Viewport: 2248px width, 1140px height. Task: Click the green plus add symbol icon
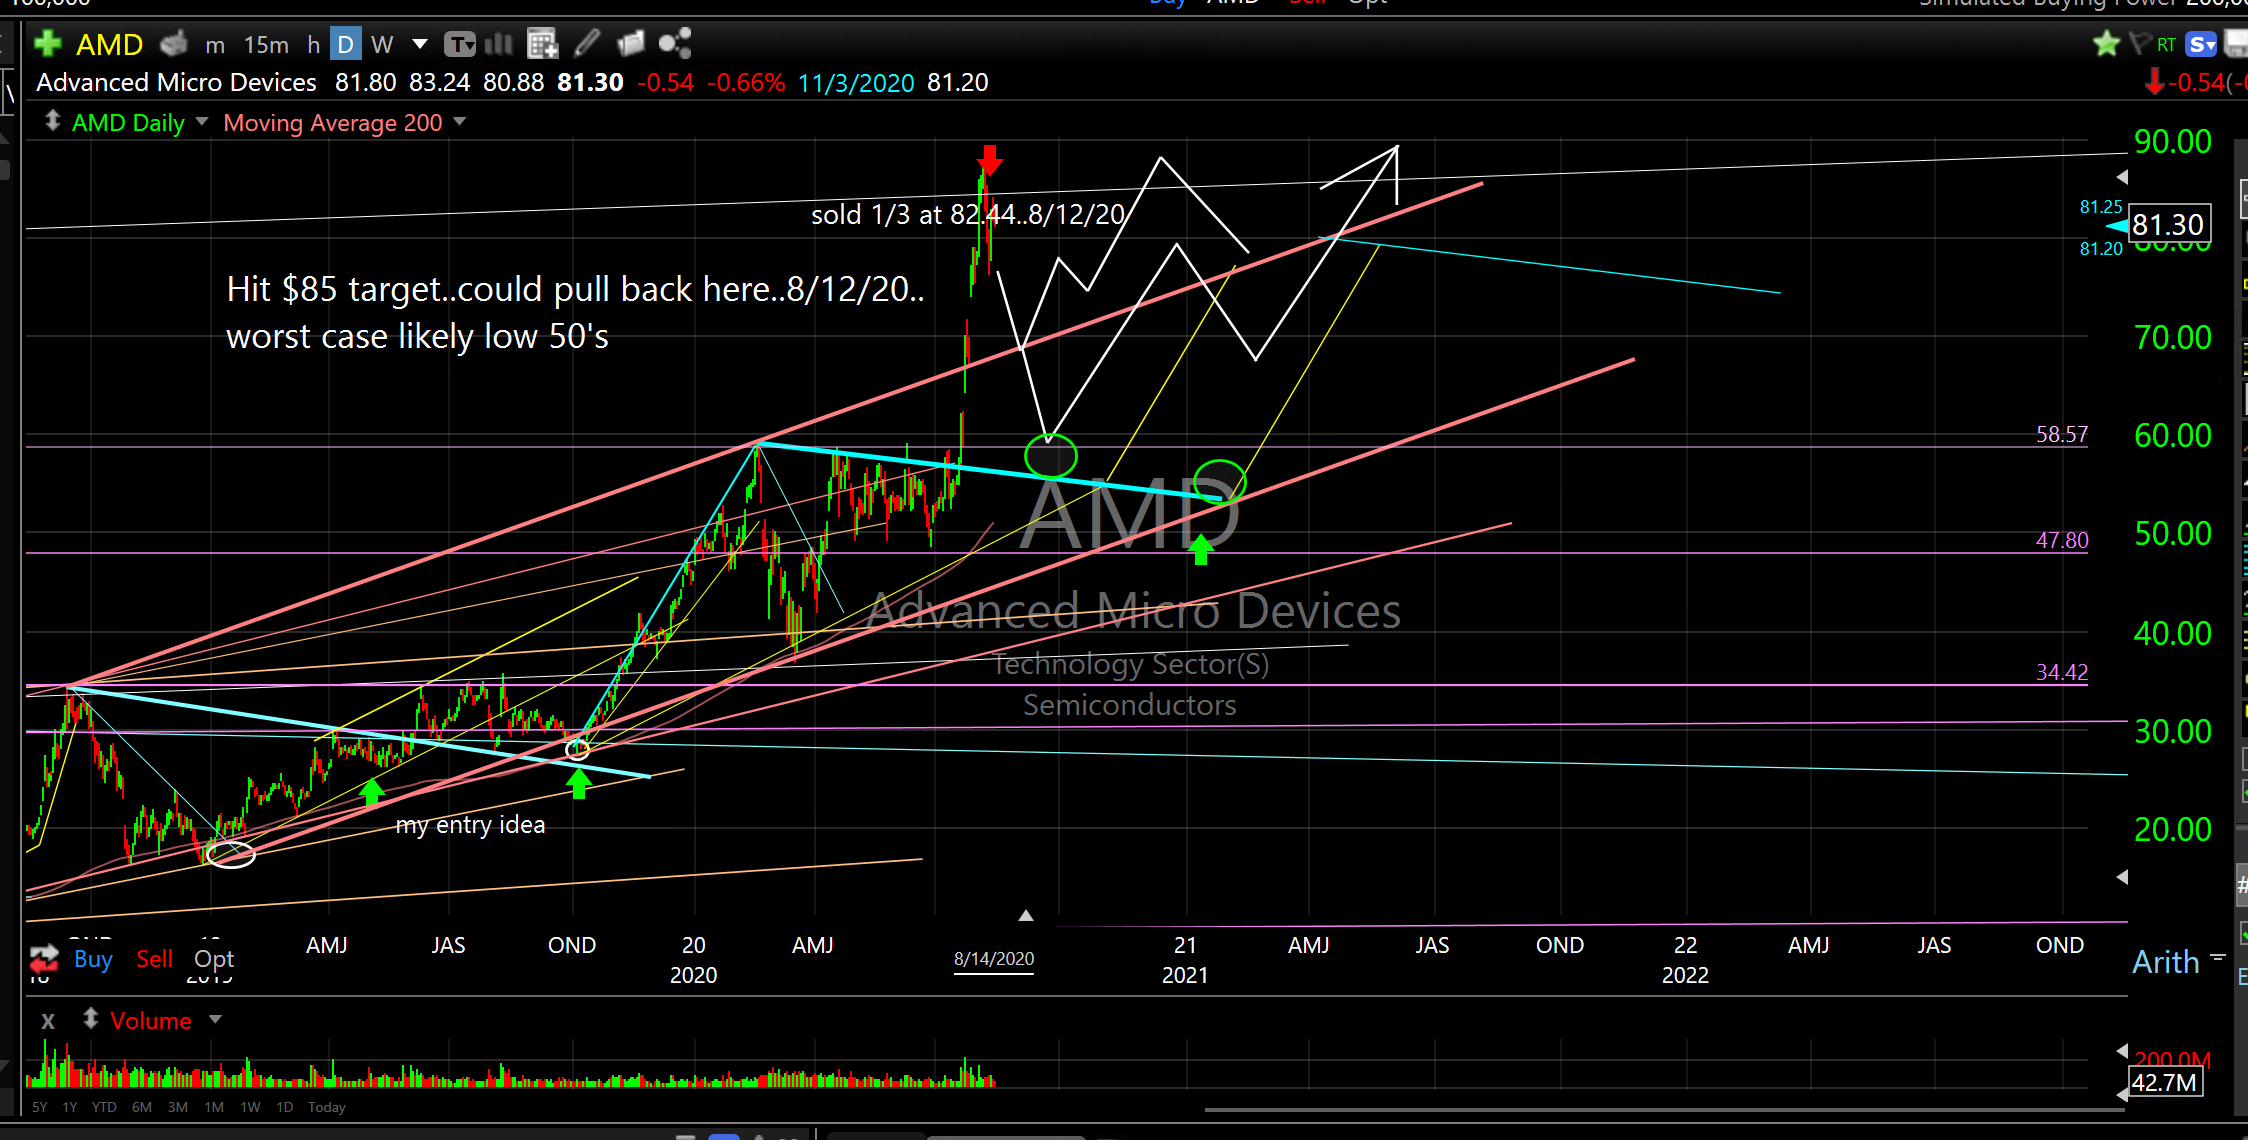[x=47, y=44]
